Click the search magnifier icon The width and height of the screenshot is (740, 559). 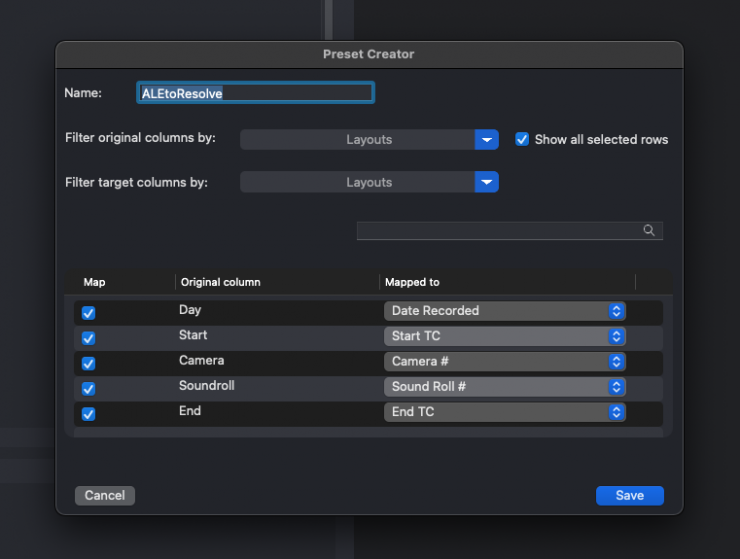[649, 231]
